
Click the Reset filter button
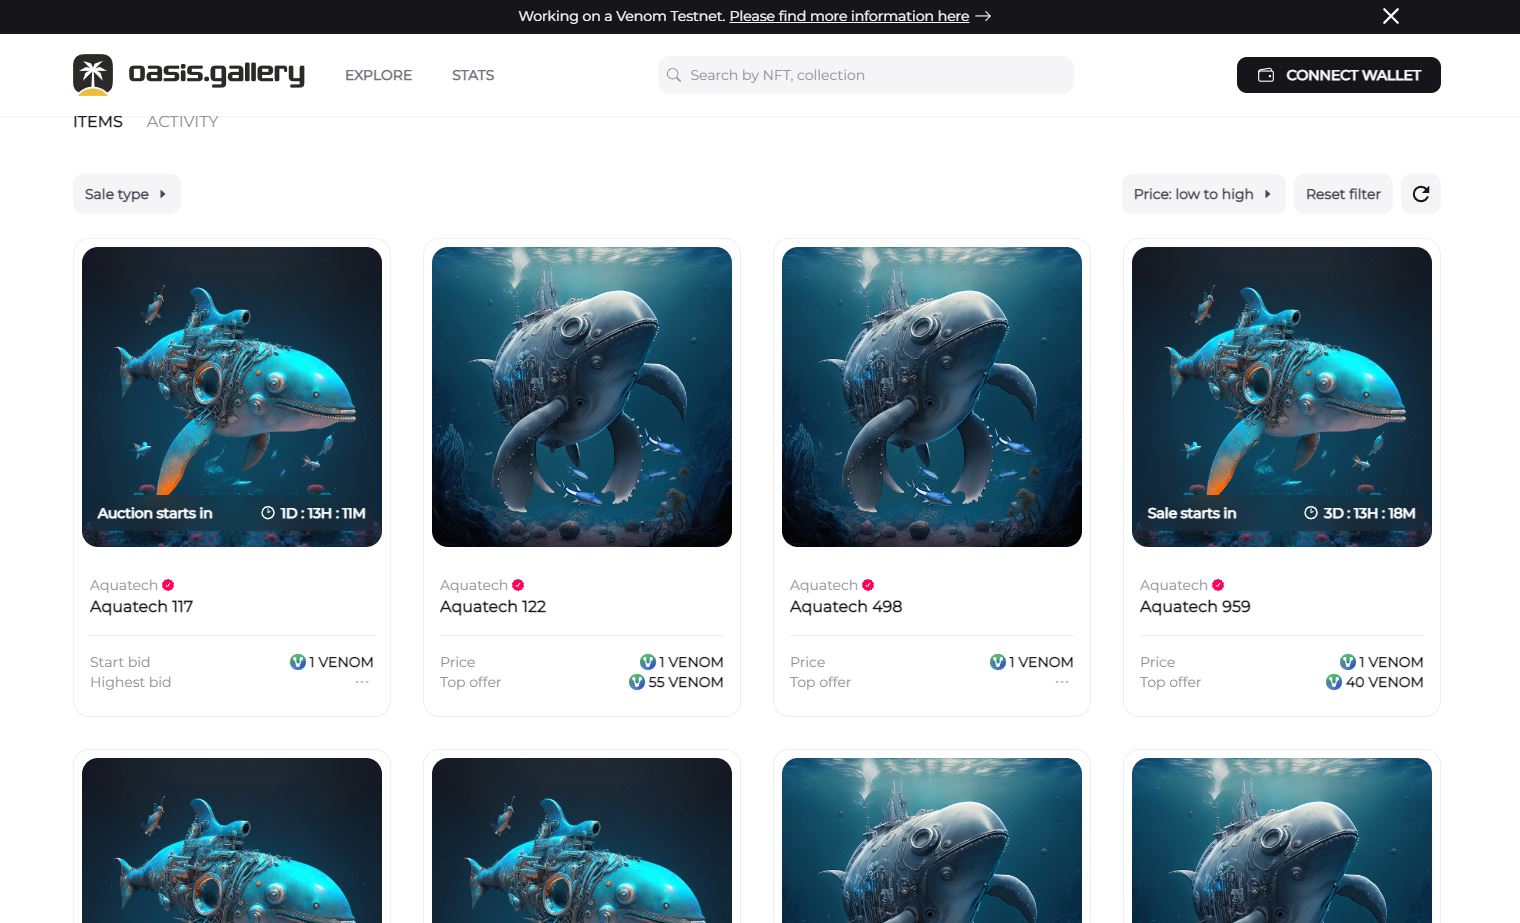1343,193
